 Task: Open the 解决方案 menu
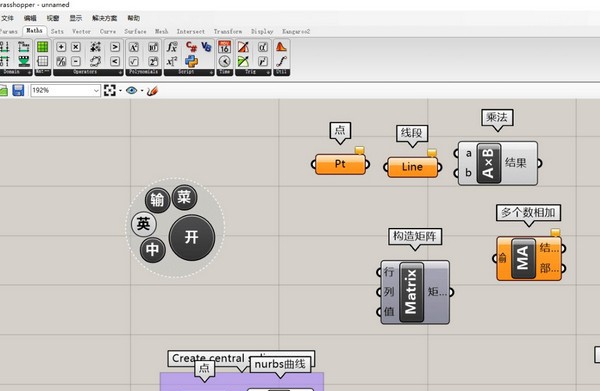pyautogui.click(x=104, y=18)
